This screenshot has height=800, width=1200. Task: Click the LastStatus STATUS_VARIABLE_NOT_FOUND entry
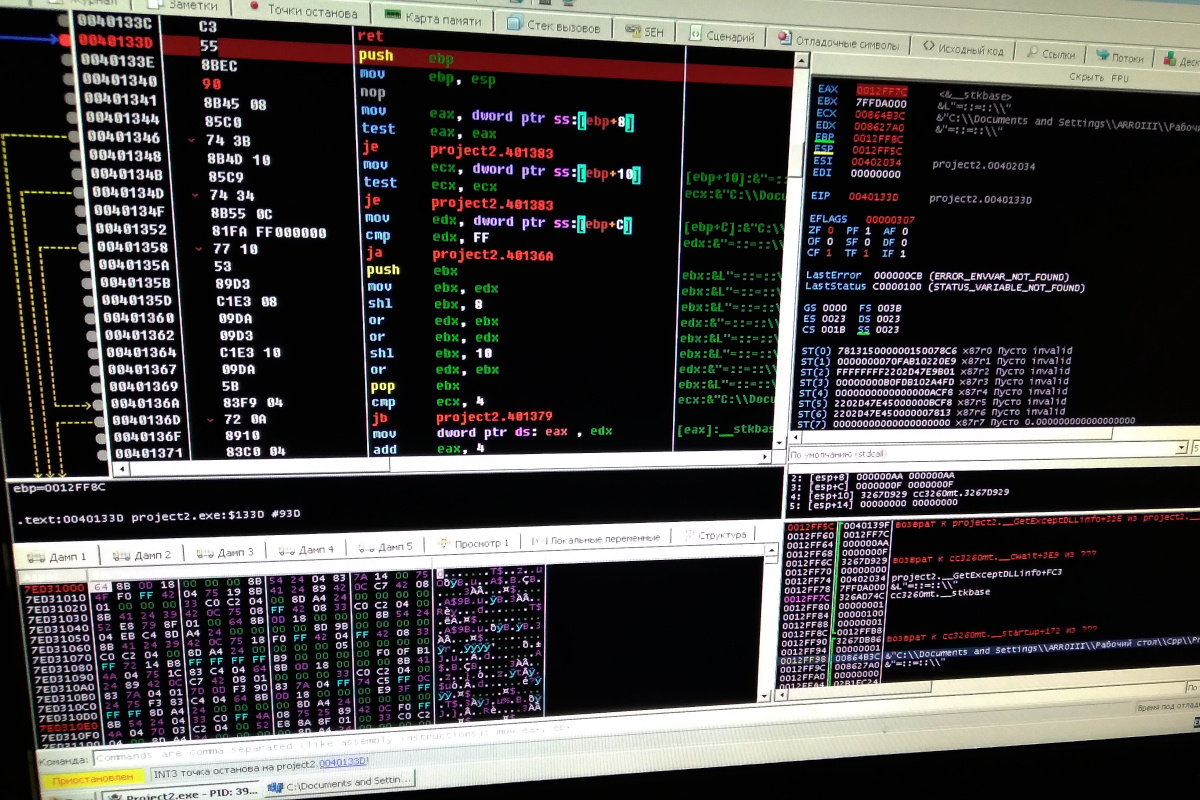(945, 287)
